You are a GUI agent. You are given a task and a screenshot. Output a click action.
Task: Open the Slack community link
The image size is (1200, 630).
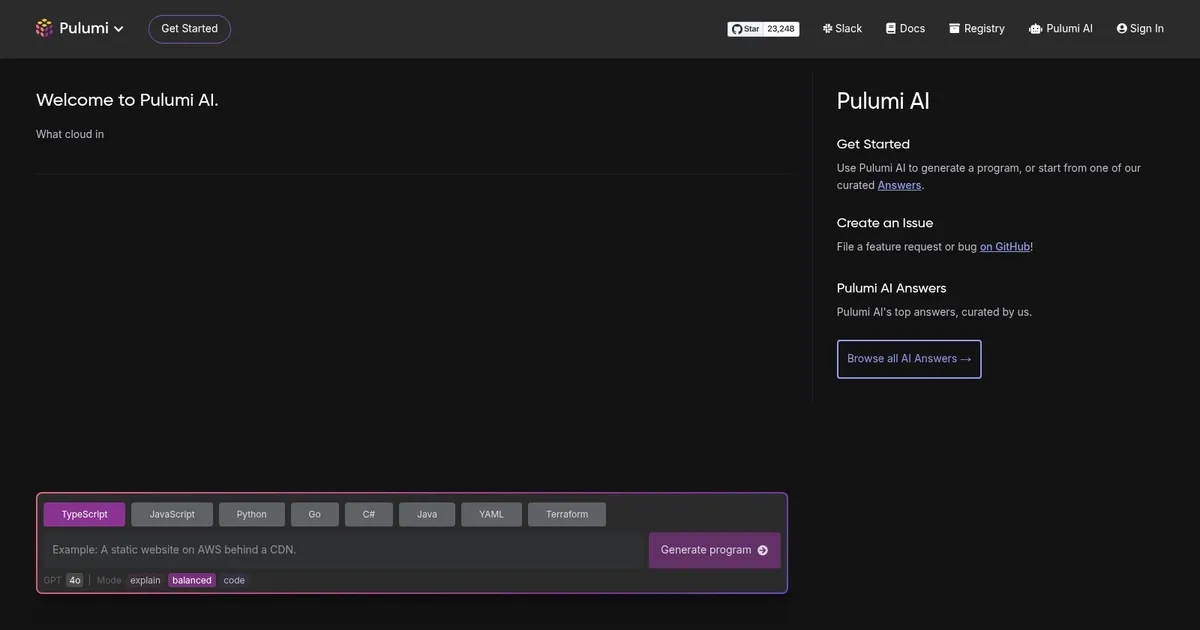tap(842, 29)
